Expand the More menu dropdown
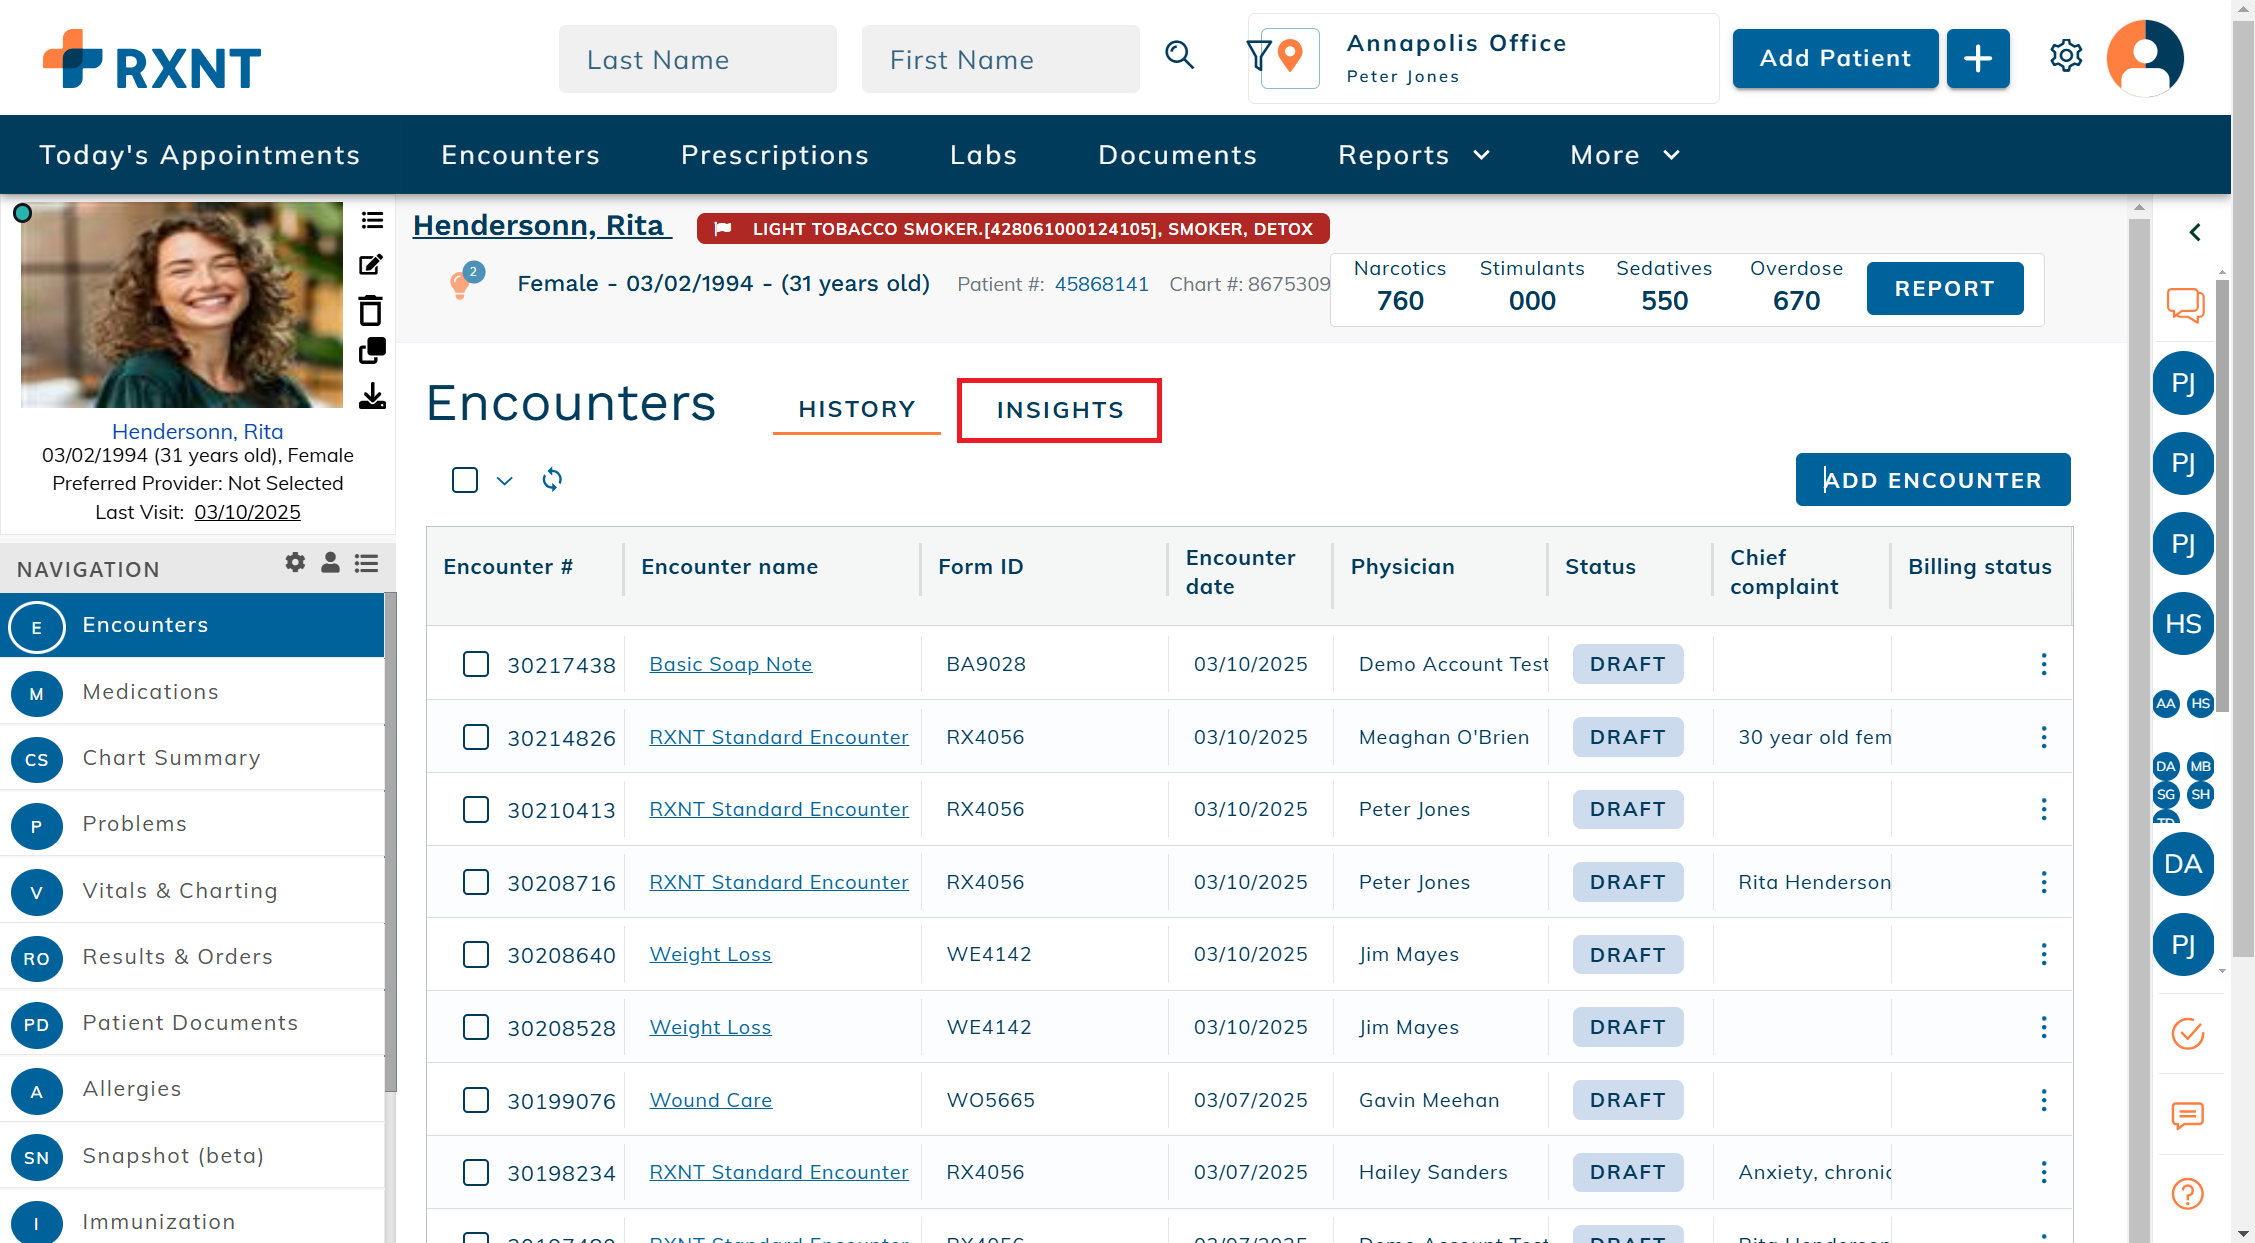Image resolution: width=2255 pixels, height=1243 pixels. (x=1625, y=155)
